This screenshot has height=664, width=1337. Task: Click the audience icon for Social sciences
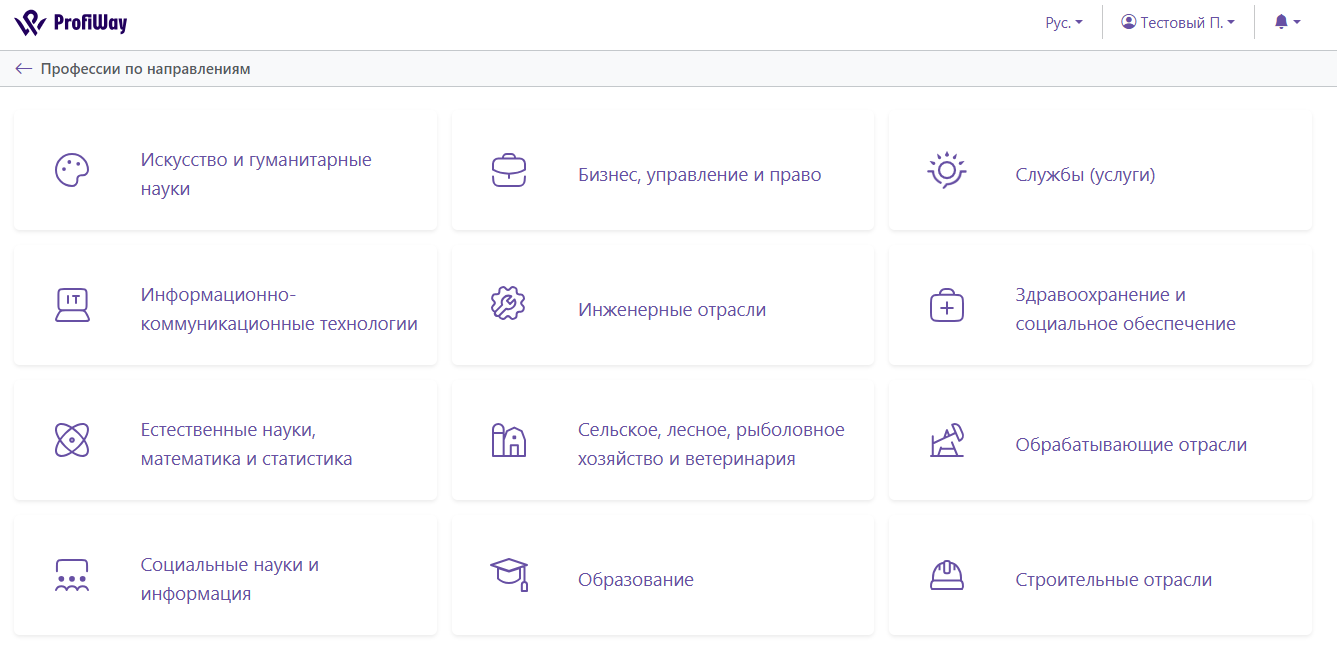tap(72, 576)
